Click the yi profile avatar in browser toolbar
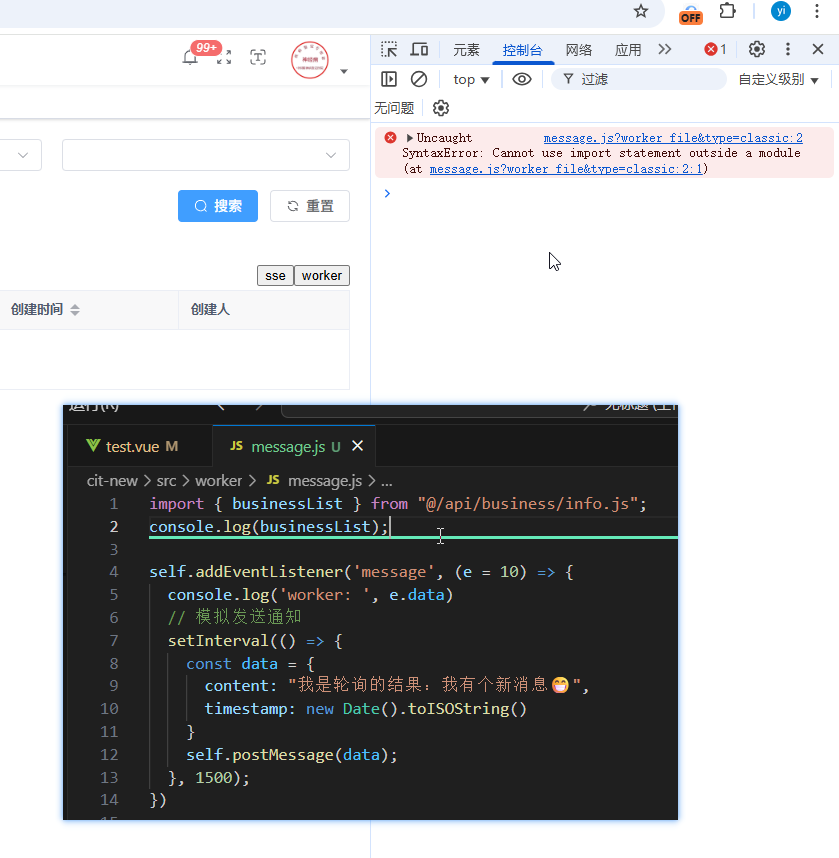This screenshot has width=839, height=858. [x=781, y=11]
